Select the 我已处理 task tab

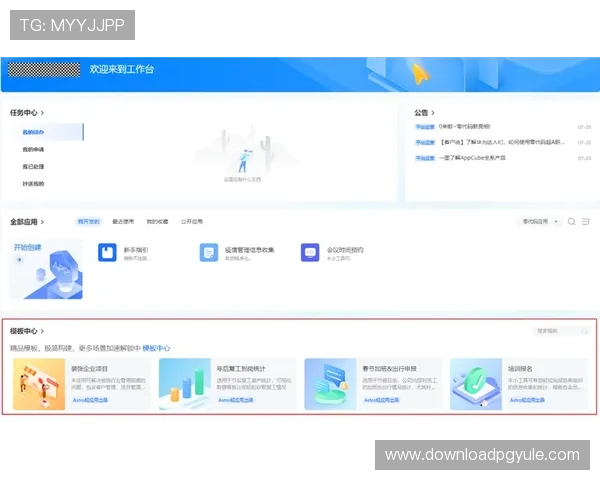click(x=33, y=167)
